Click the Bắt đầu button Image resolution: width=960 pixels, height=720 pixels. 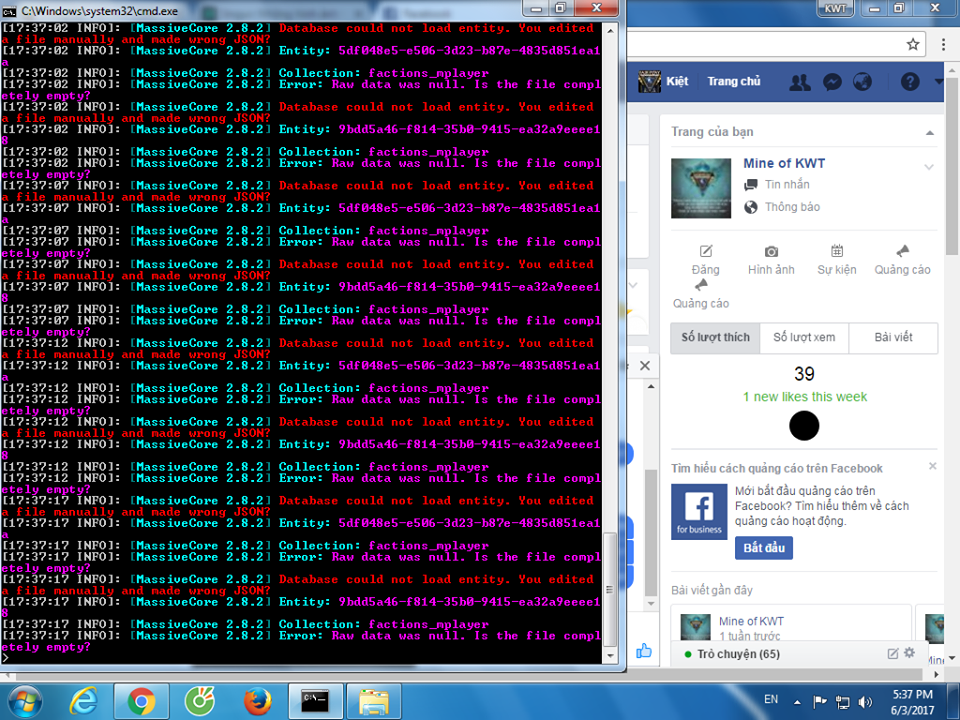(763, 548)
